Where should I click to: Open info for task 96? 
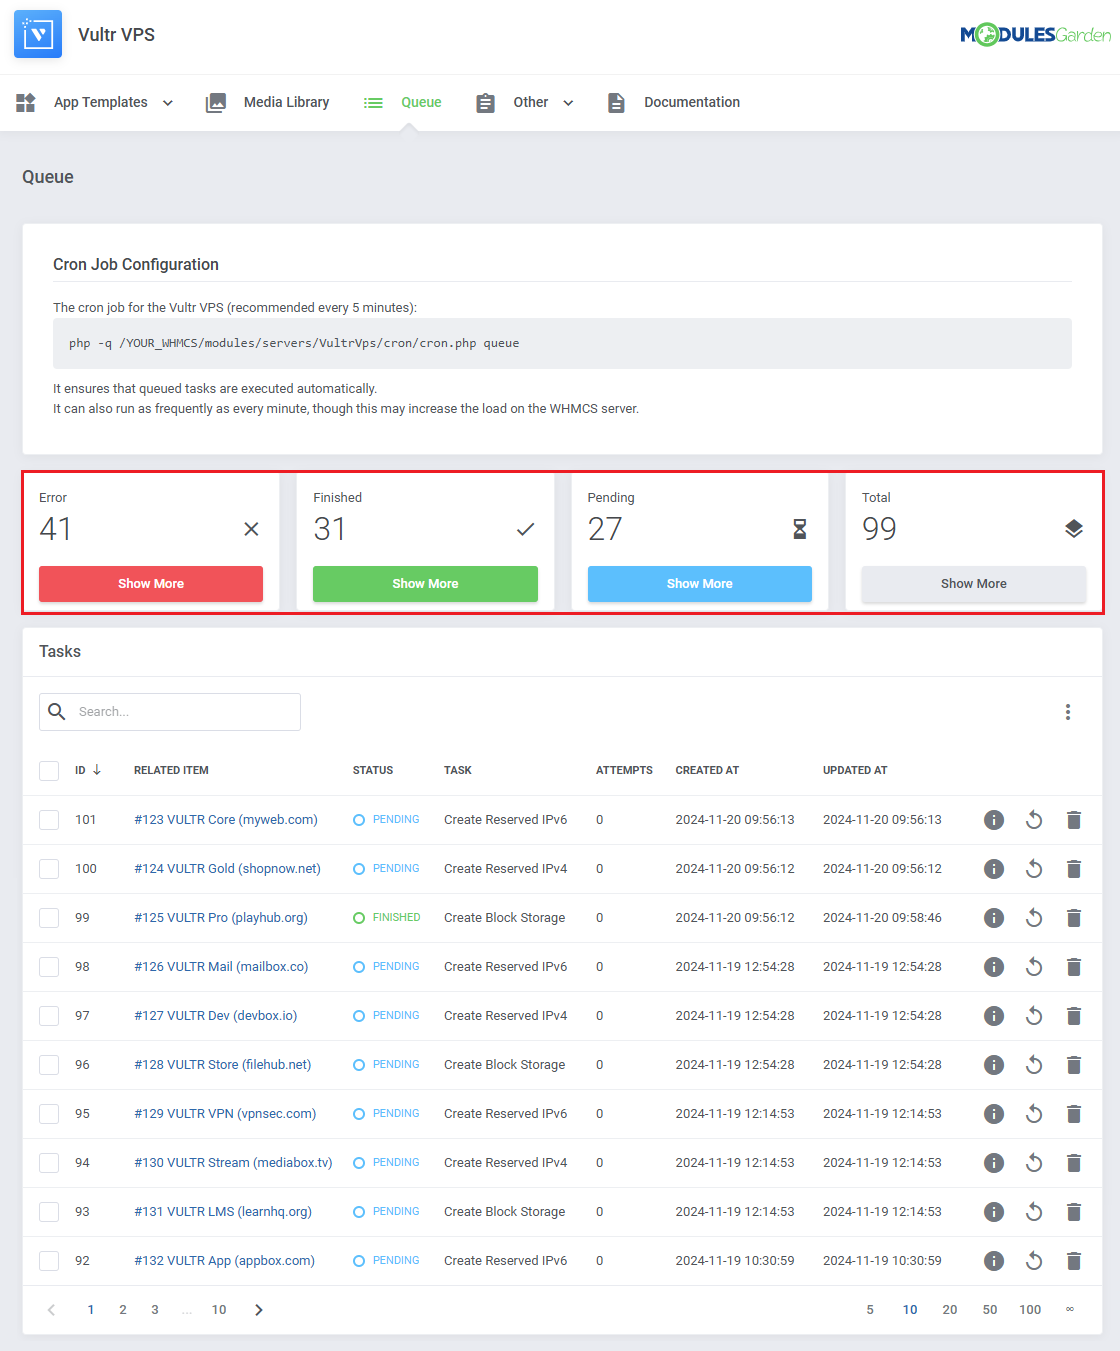[x=994, y=1065]
